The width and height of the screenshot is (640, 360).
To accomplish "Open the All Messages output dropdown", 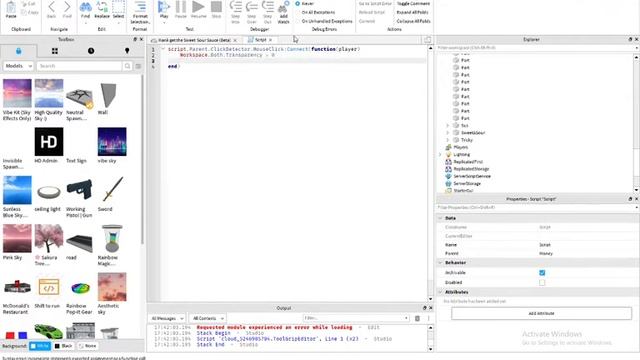I will click(167, 318).
